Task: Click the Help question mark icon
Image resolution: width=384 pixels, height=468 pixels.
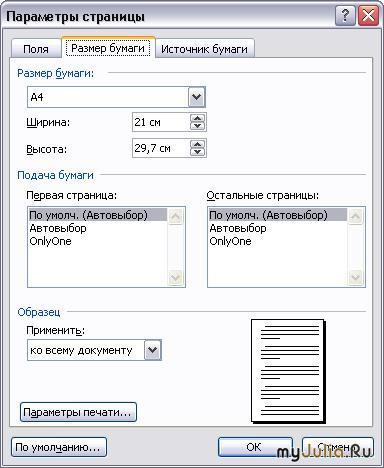Action: pos(345,16)
